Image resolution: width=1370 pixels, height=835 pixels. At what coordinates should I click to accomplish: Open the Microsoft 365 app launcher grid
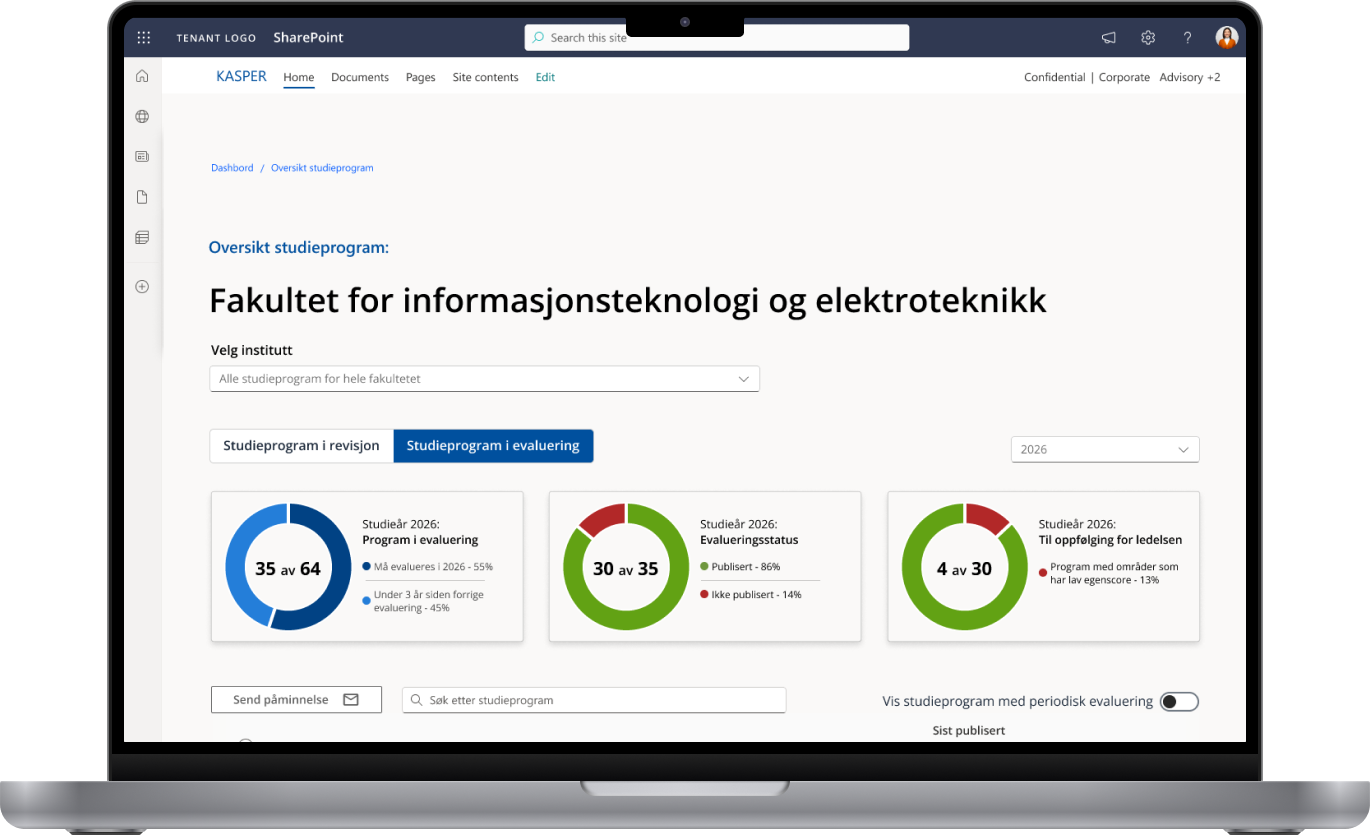pos(143,37)
